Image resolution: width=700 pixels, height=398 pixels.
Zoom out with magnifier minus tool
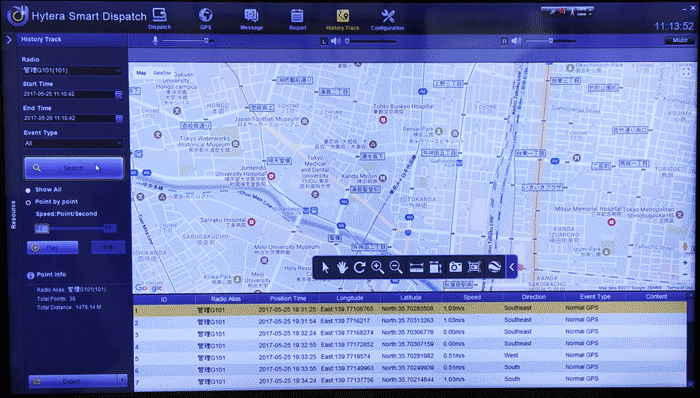tap(396, 267)
